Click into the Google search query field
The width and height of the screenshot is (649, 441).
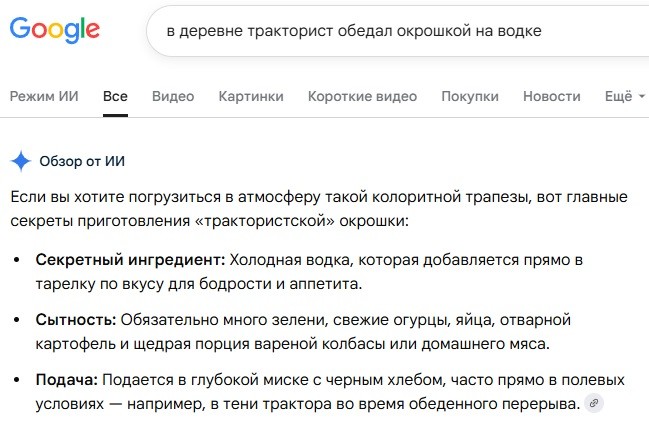397,31
